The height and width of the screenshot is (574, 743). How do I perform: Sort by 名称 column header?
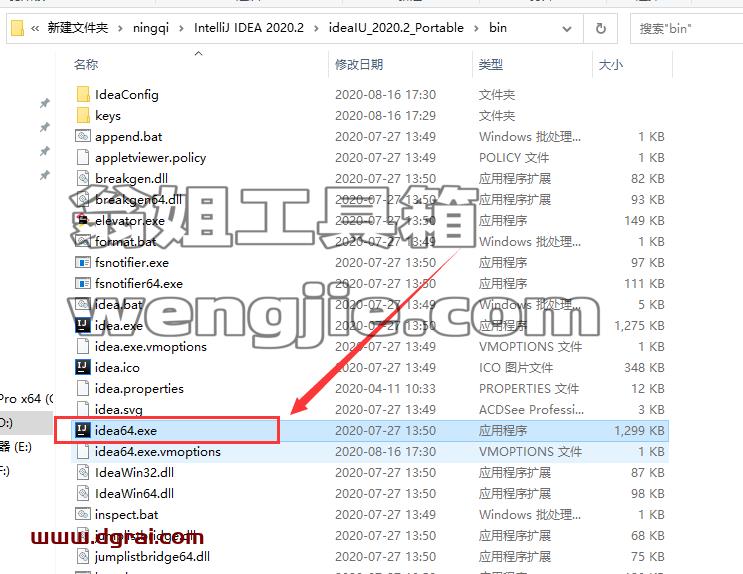(86, 64)
